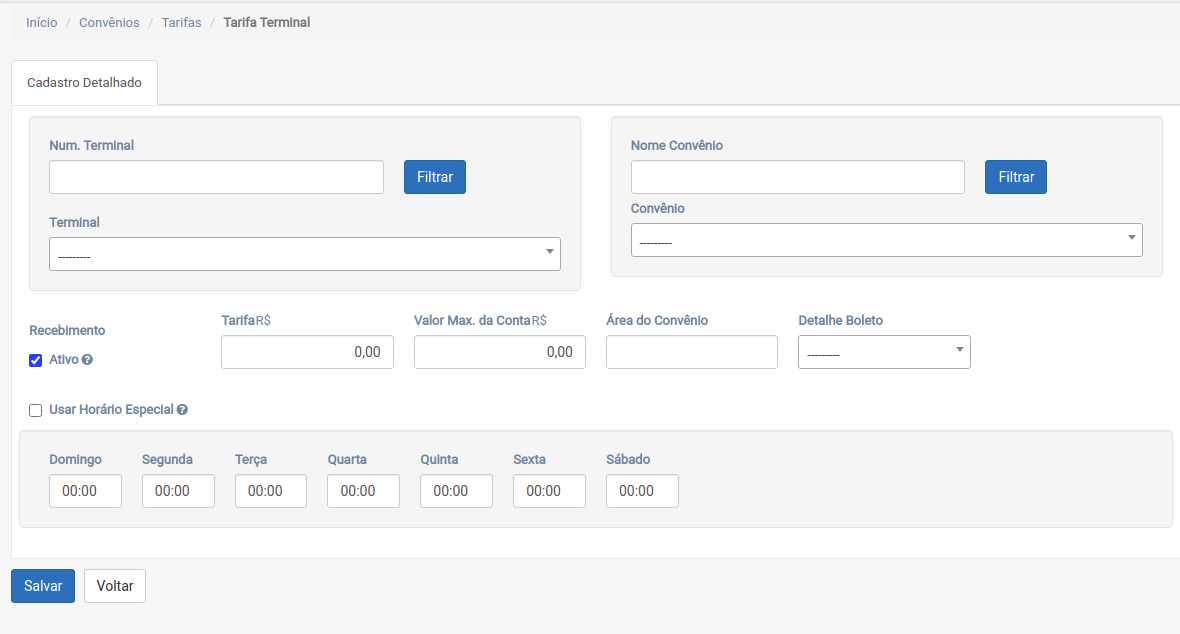Screen dimensions: 1180x634
Task: Focus the Num. Terminal input field
Action: (216, 177)
